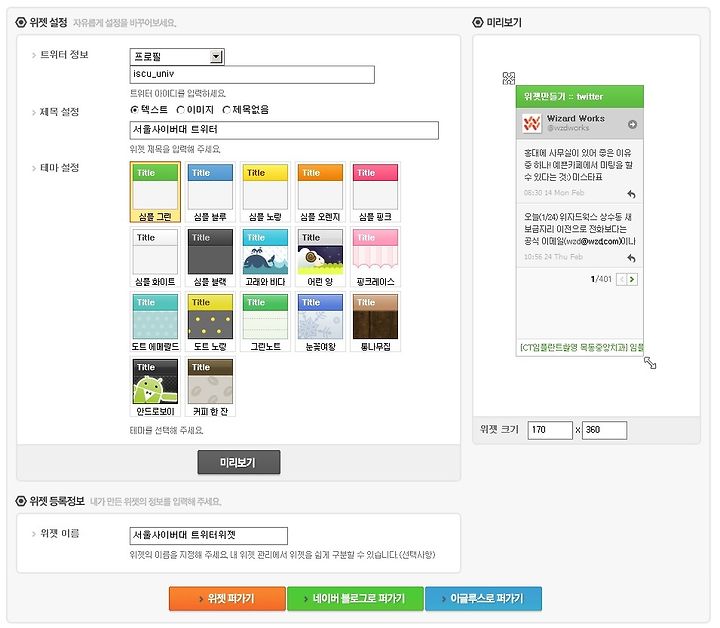The width and height of the screenshot is (720, 628).
Task: Choose the 심플 블루 theme
Action: tap(210, 192)
